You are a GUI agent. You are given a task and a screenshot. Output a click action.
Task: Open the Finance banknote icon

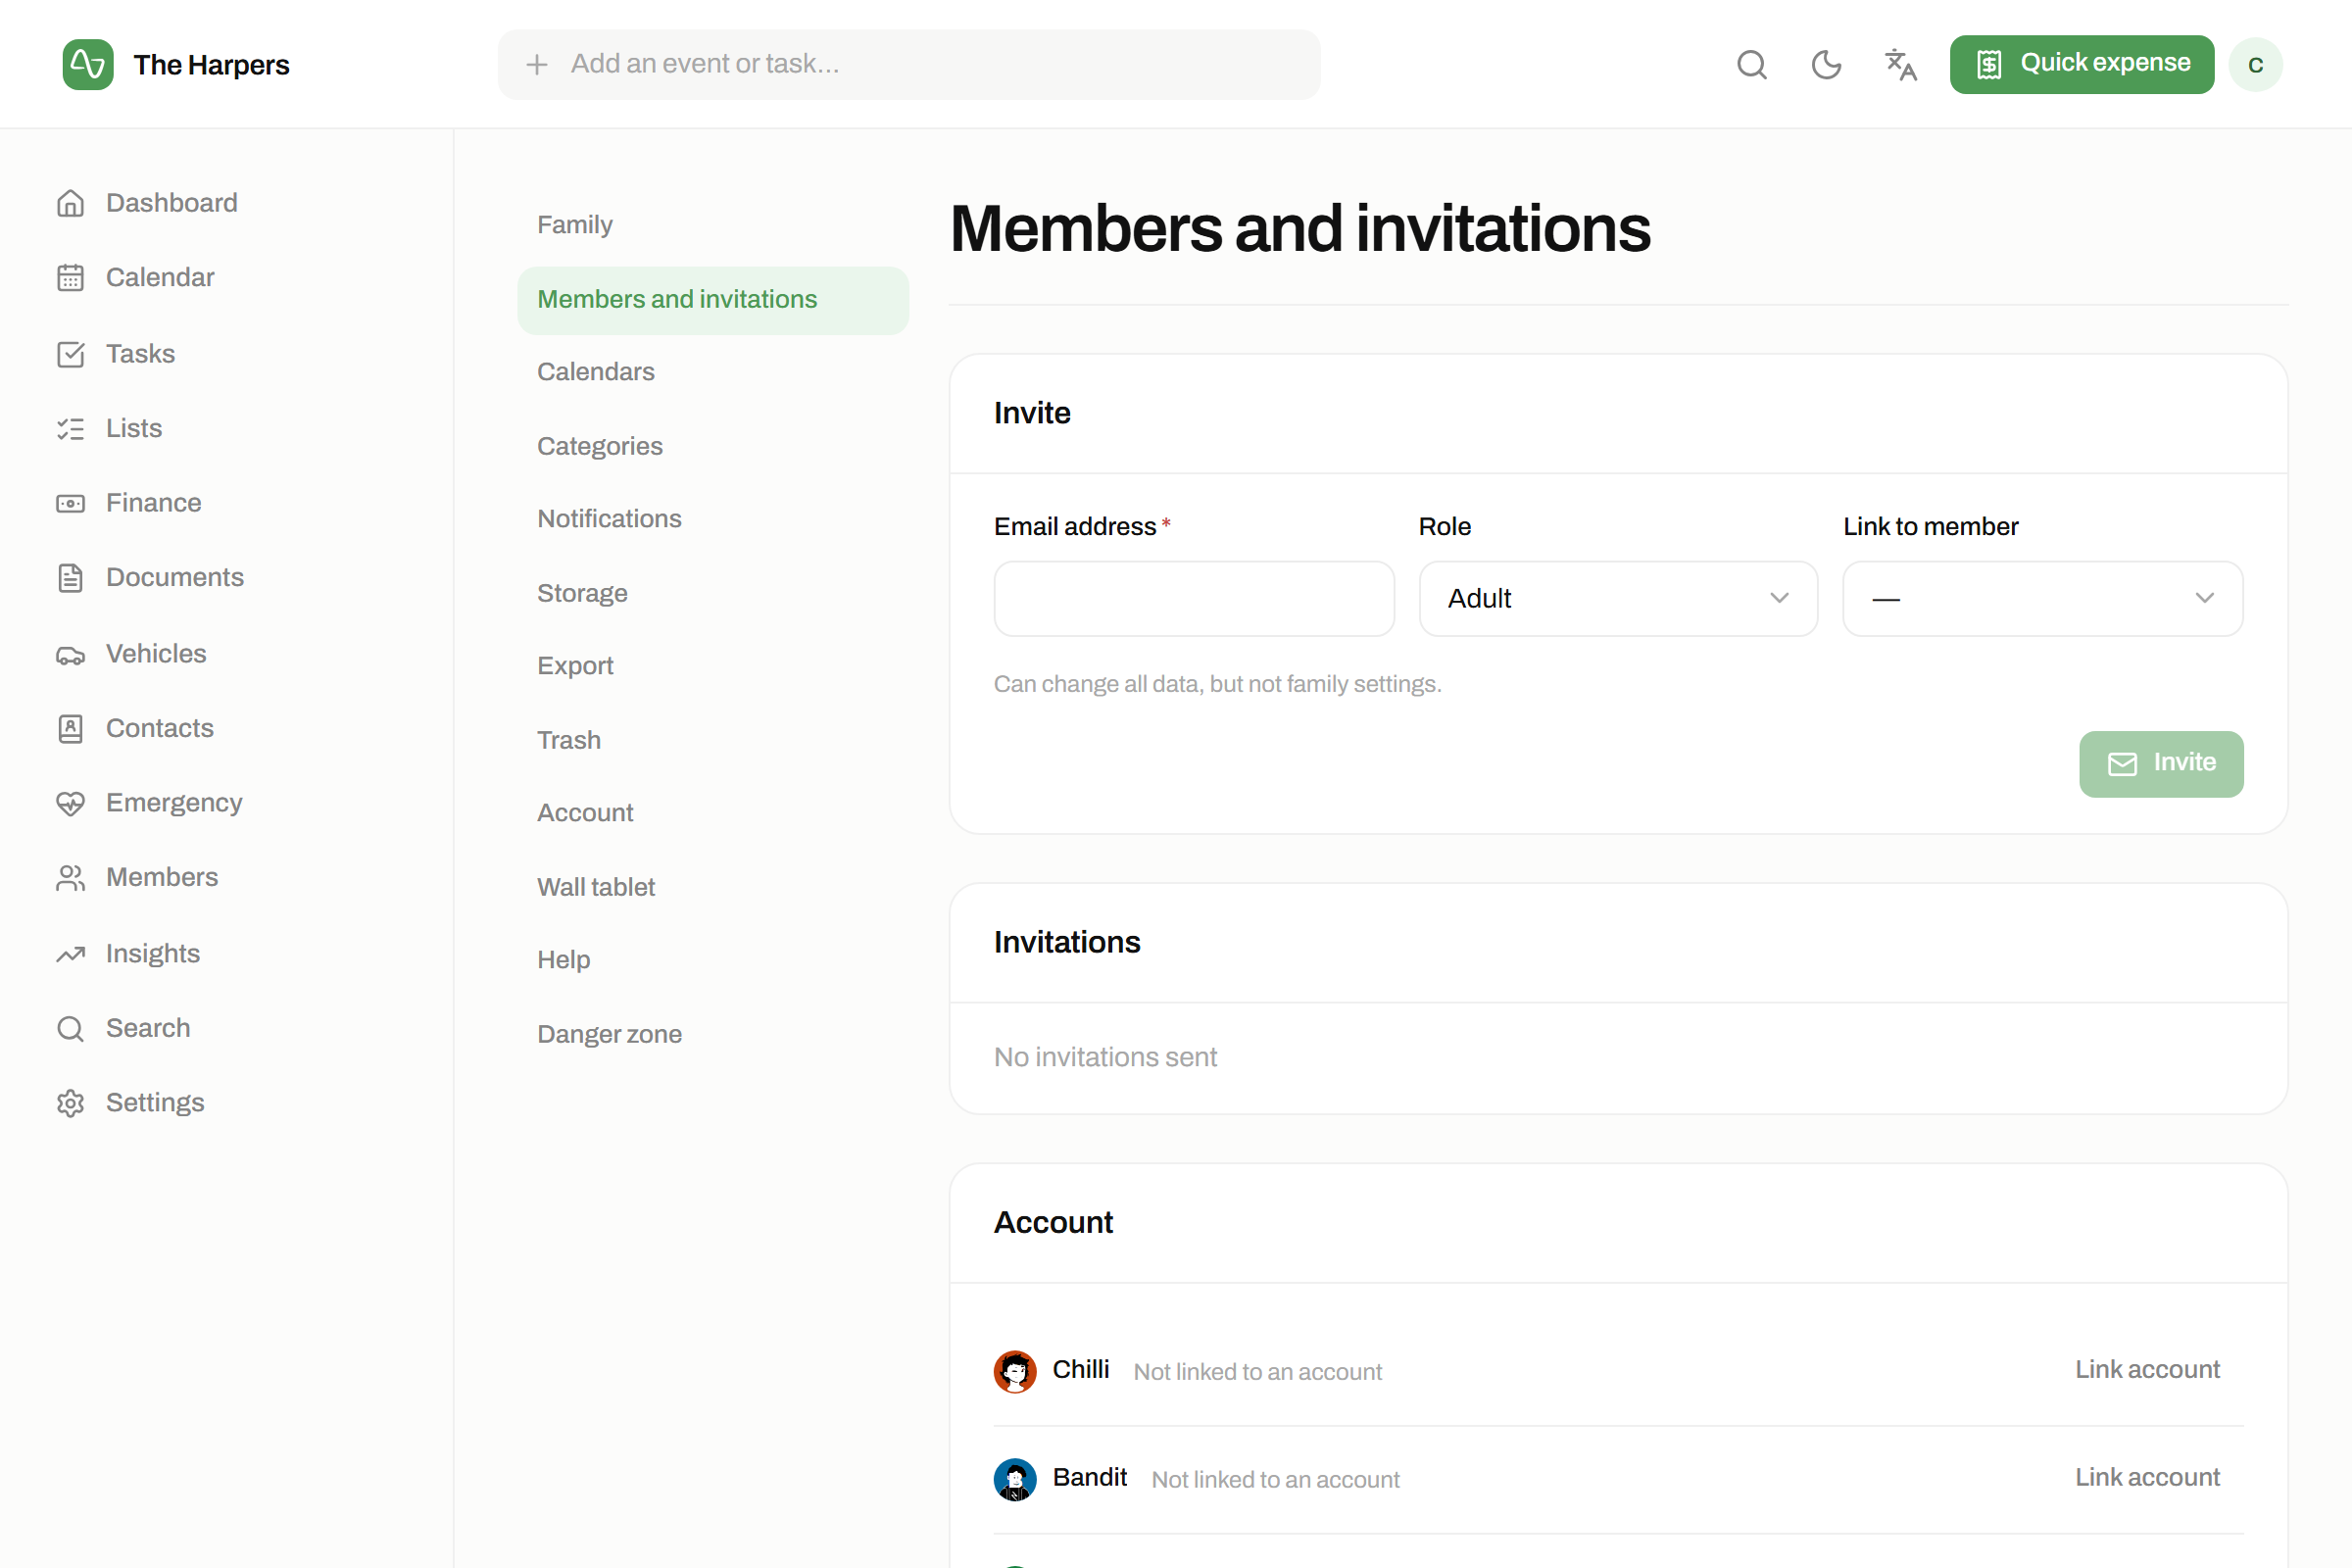[70, 503]
